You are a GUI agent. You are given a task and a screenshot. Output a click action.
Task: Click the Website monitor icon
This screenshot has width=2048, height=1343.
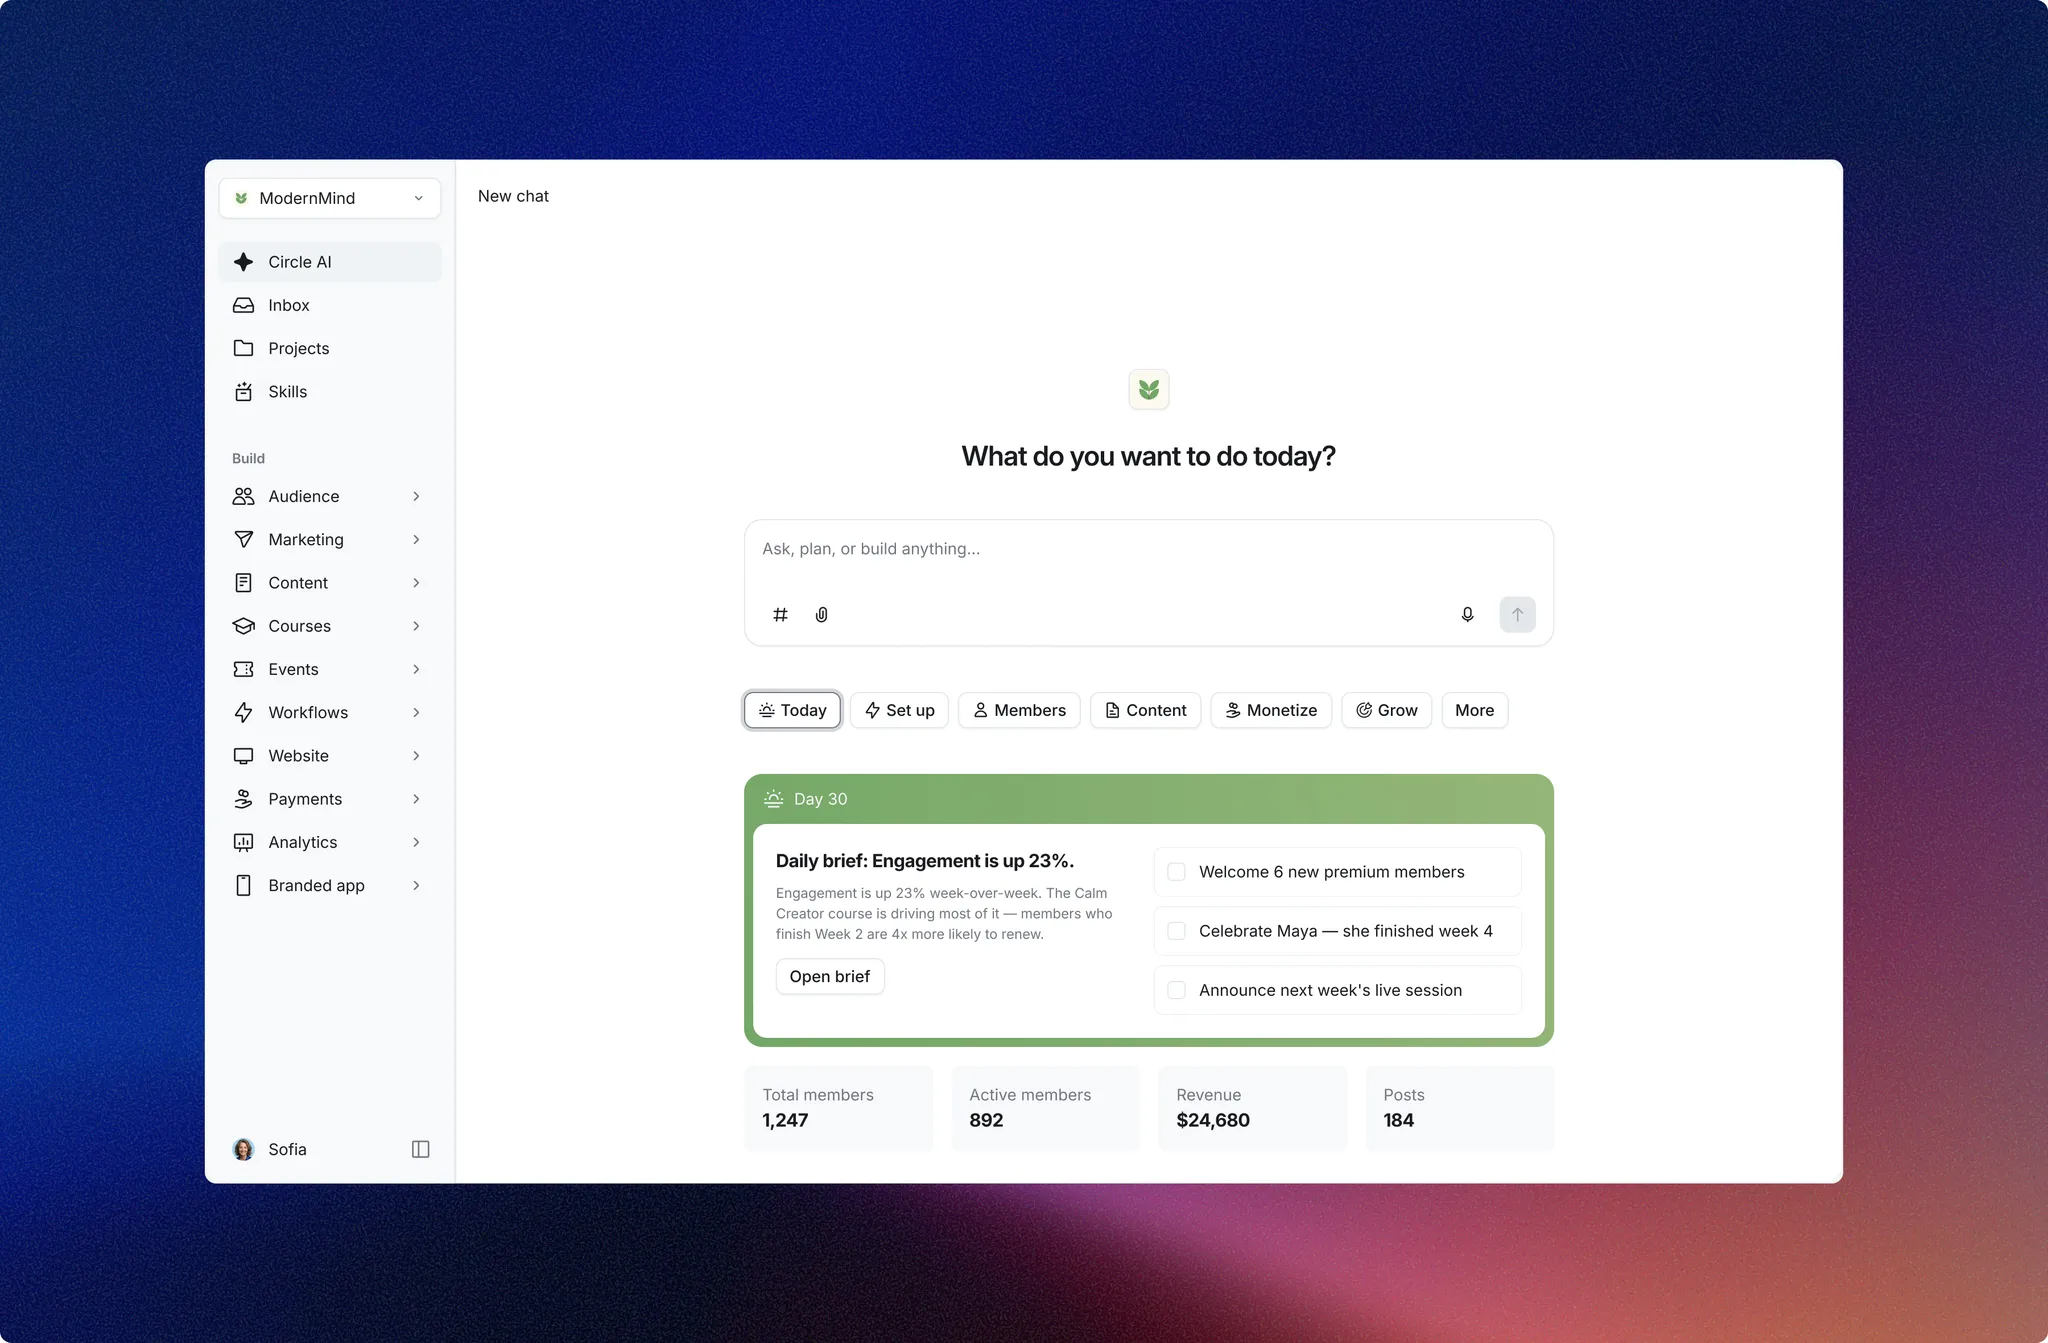[243, 756]
